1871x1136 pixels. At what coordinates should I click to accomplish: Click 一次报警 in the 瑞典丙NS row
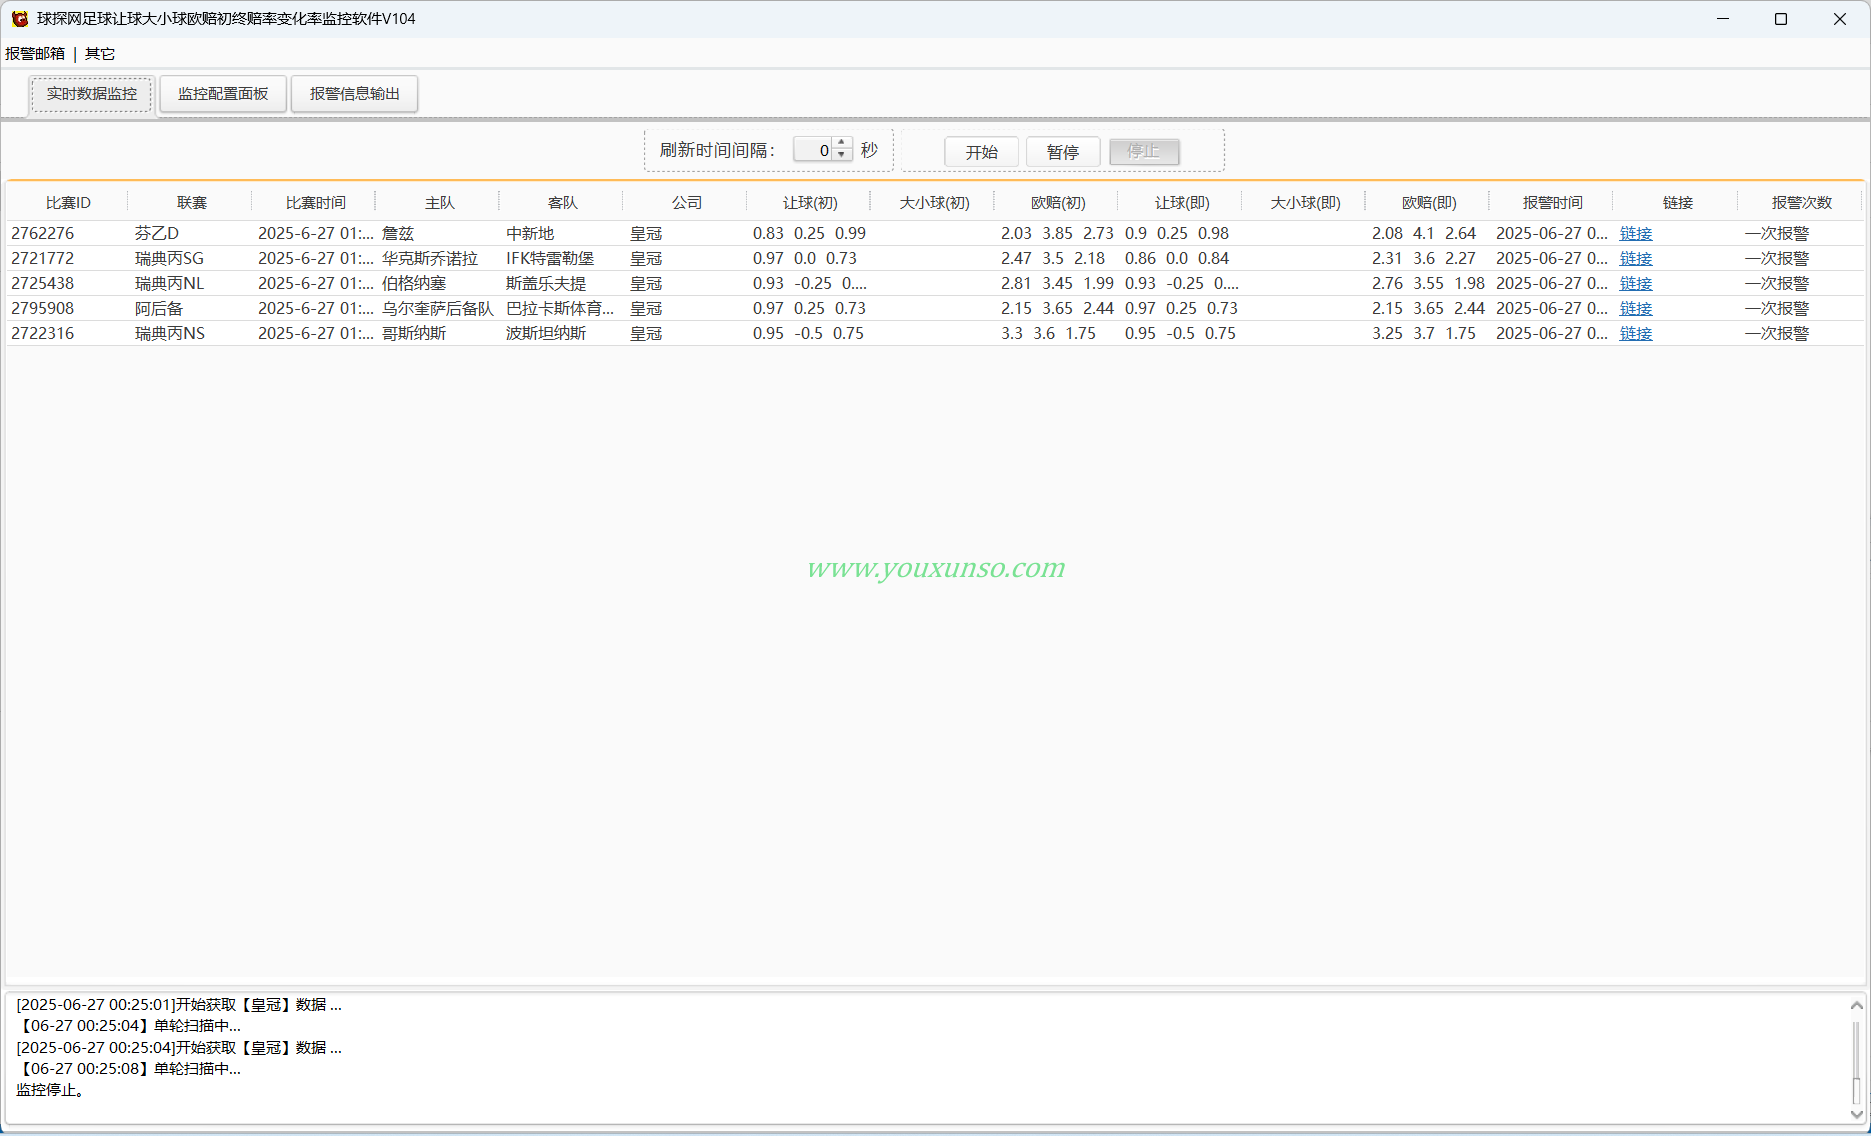[1777, 334]
